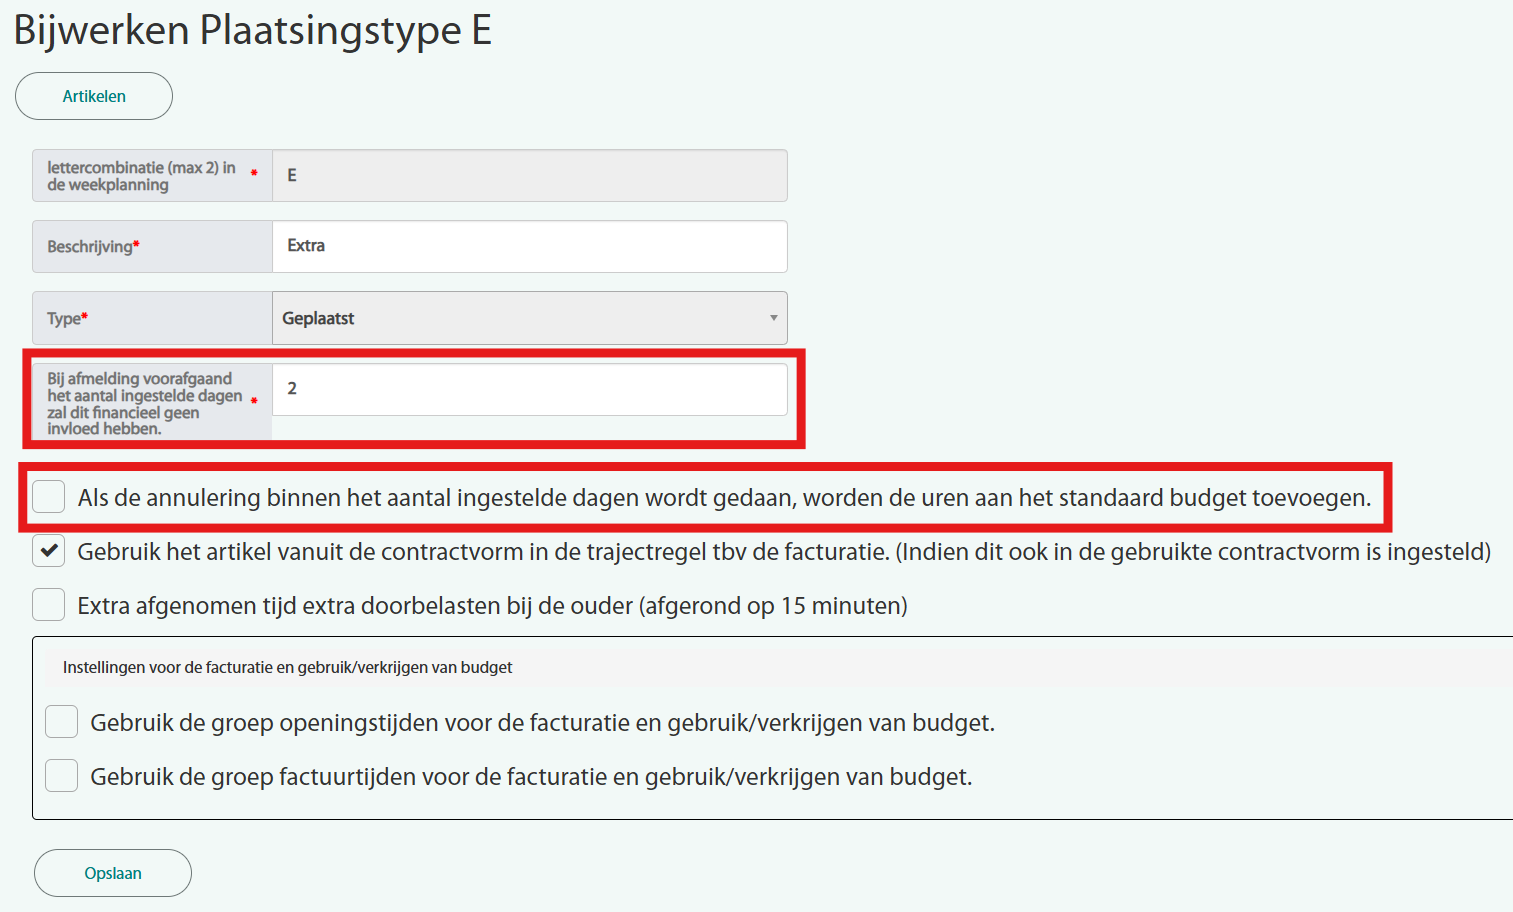Uncheck 'Gebruik het artikel vanuit de contractvorm'
The width and height of the screenshot is (1513, 912).
(48, 551)
